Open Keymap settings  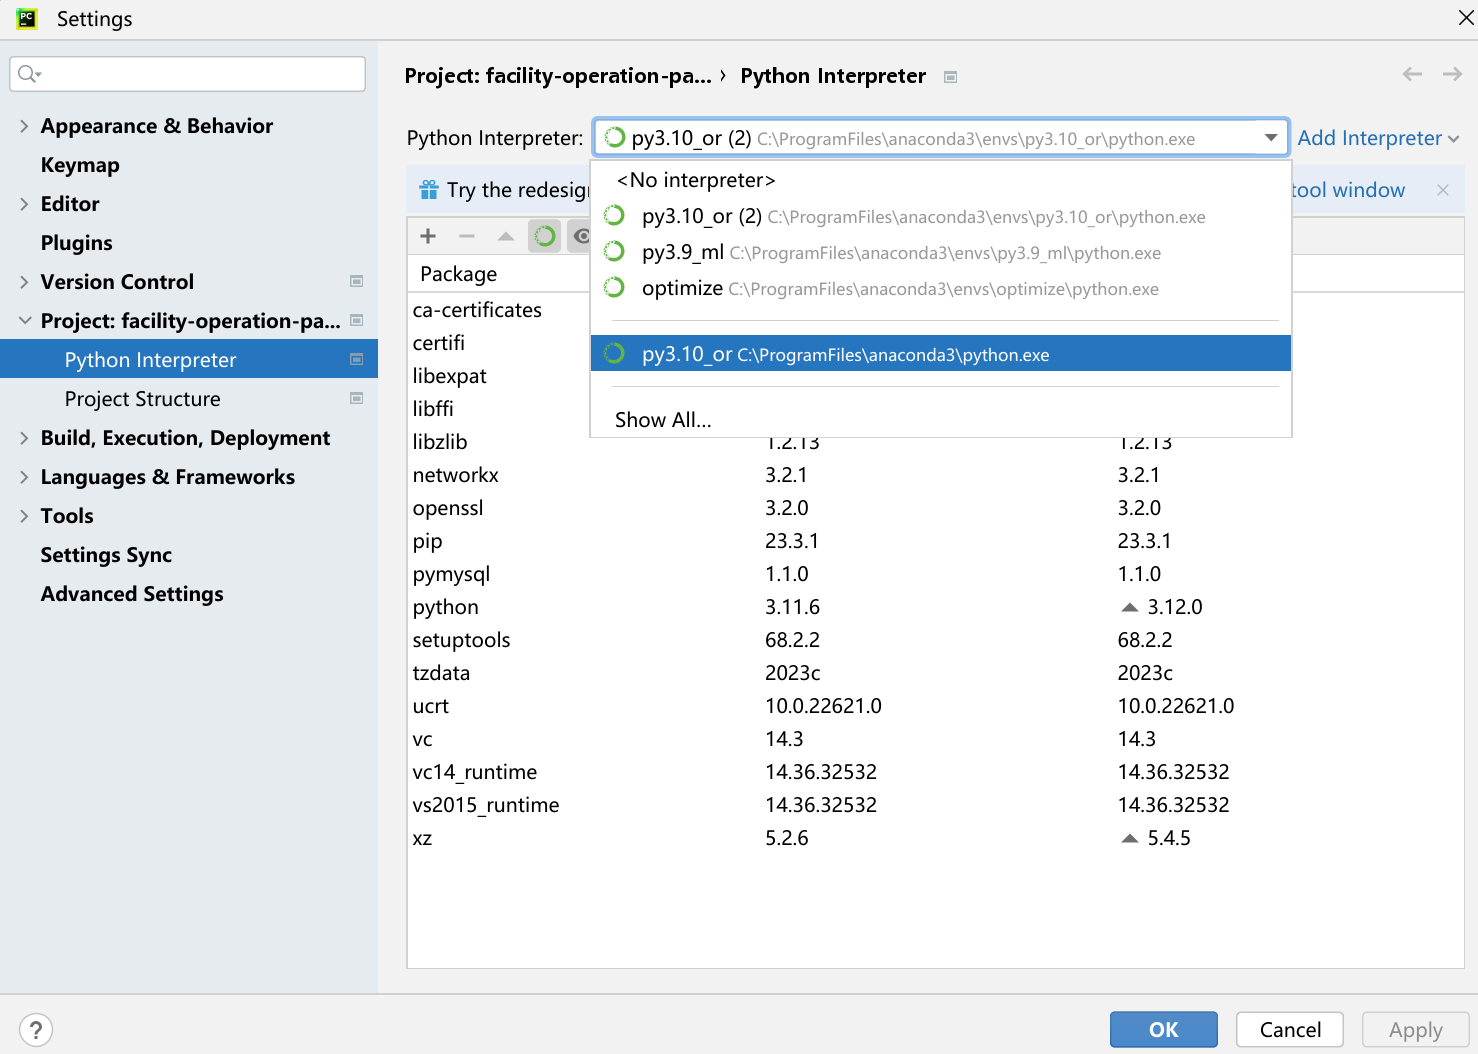coord(80,165)
